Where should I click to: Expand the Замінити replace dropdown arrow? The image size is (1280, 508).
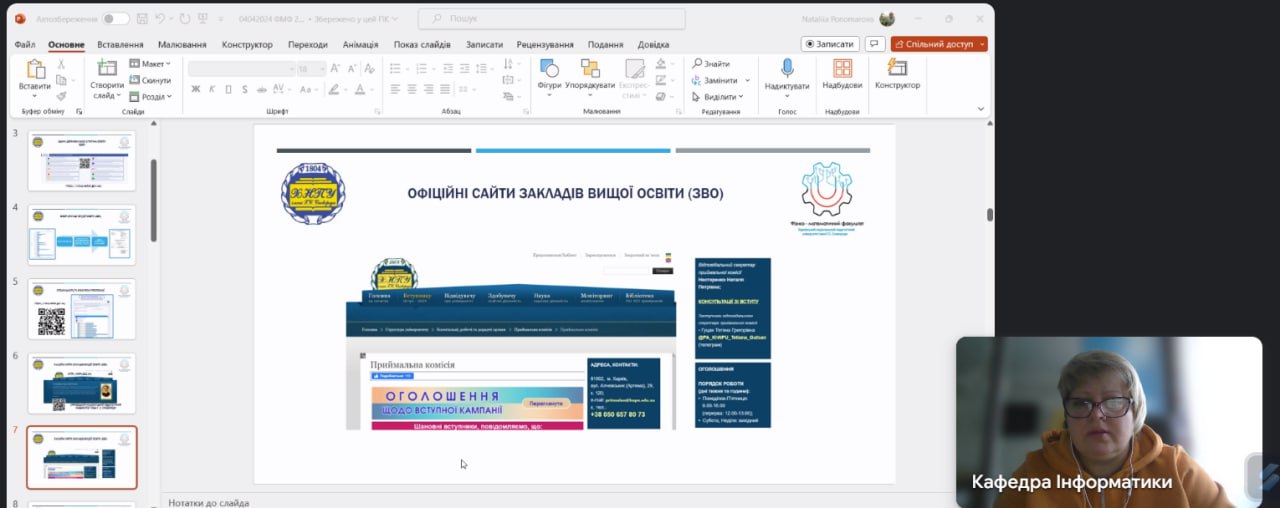[747, 80]
